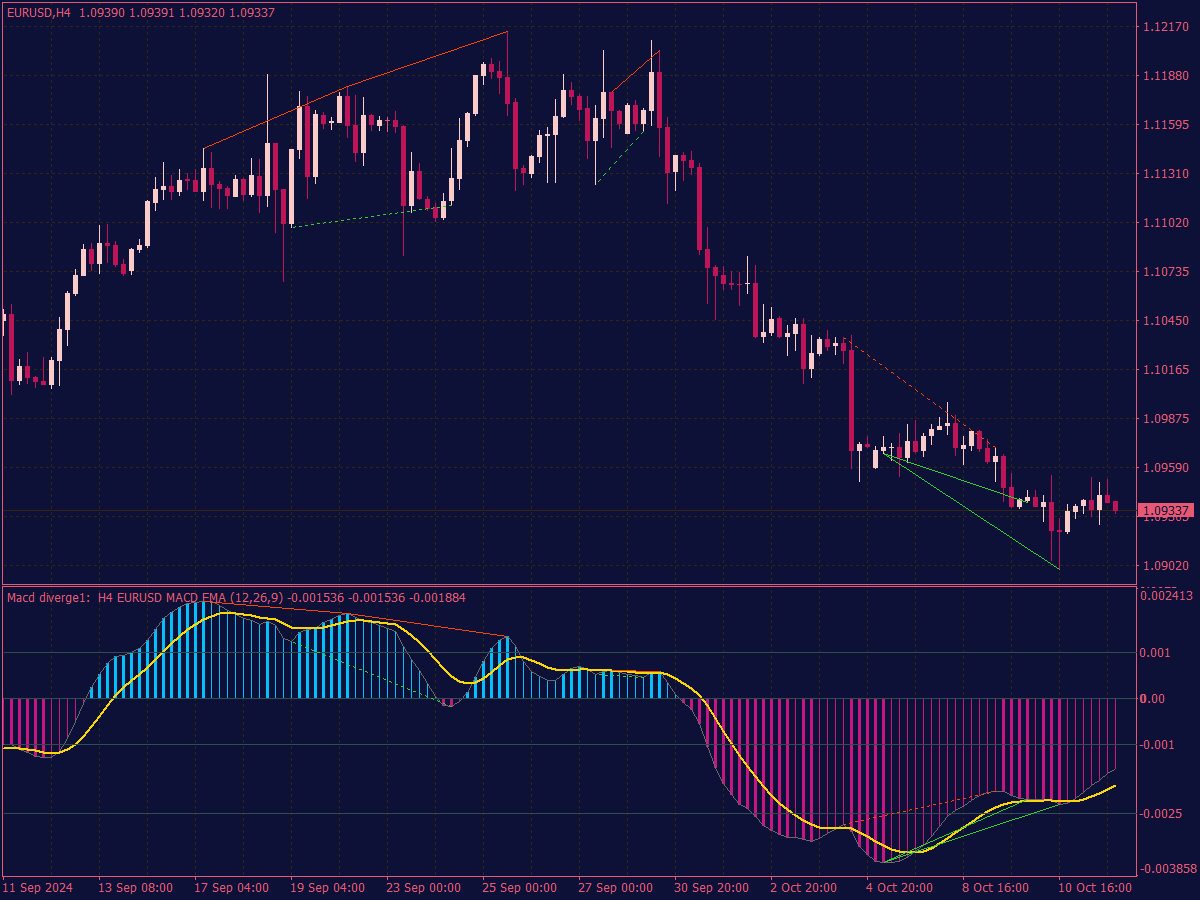Click the 2 Oct 20:00 axis label
Screen dimensions: 1200x900
click(x=806, y=886)
